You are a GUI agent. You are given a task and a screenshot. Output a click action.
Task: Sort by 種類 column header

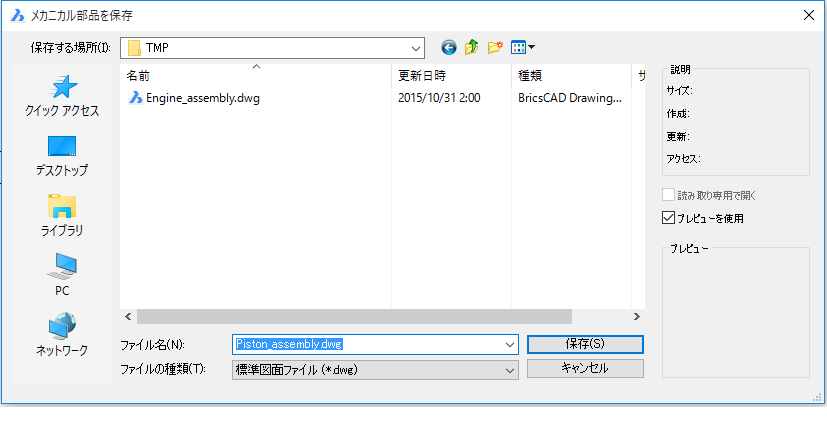(571, 76)
